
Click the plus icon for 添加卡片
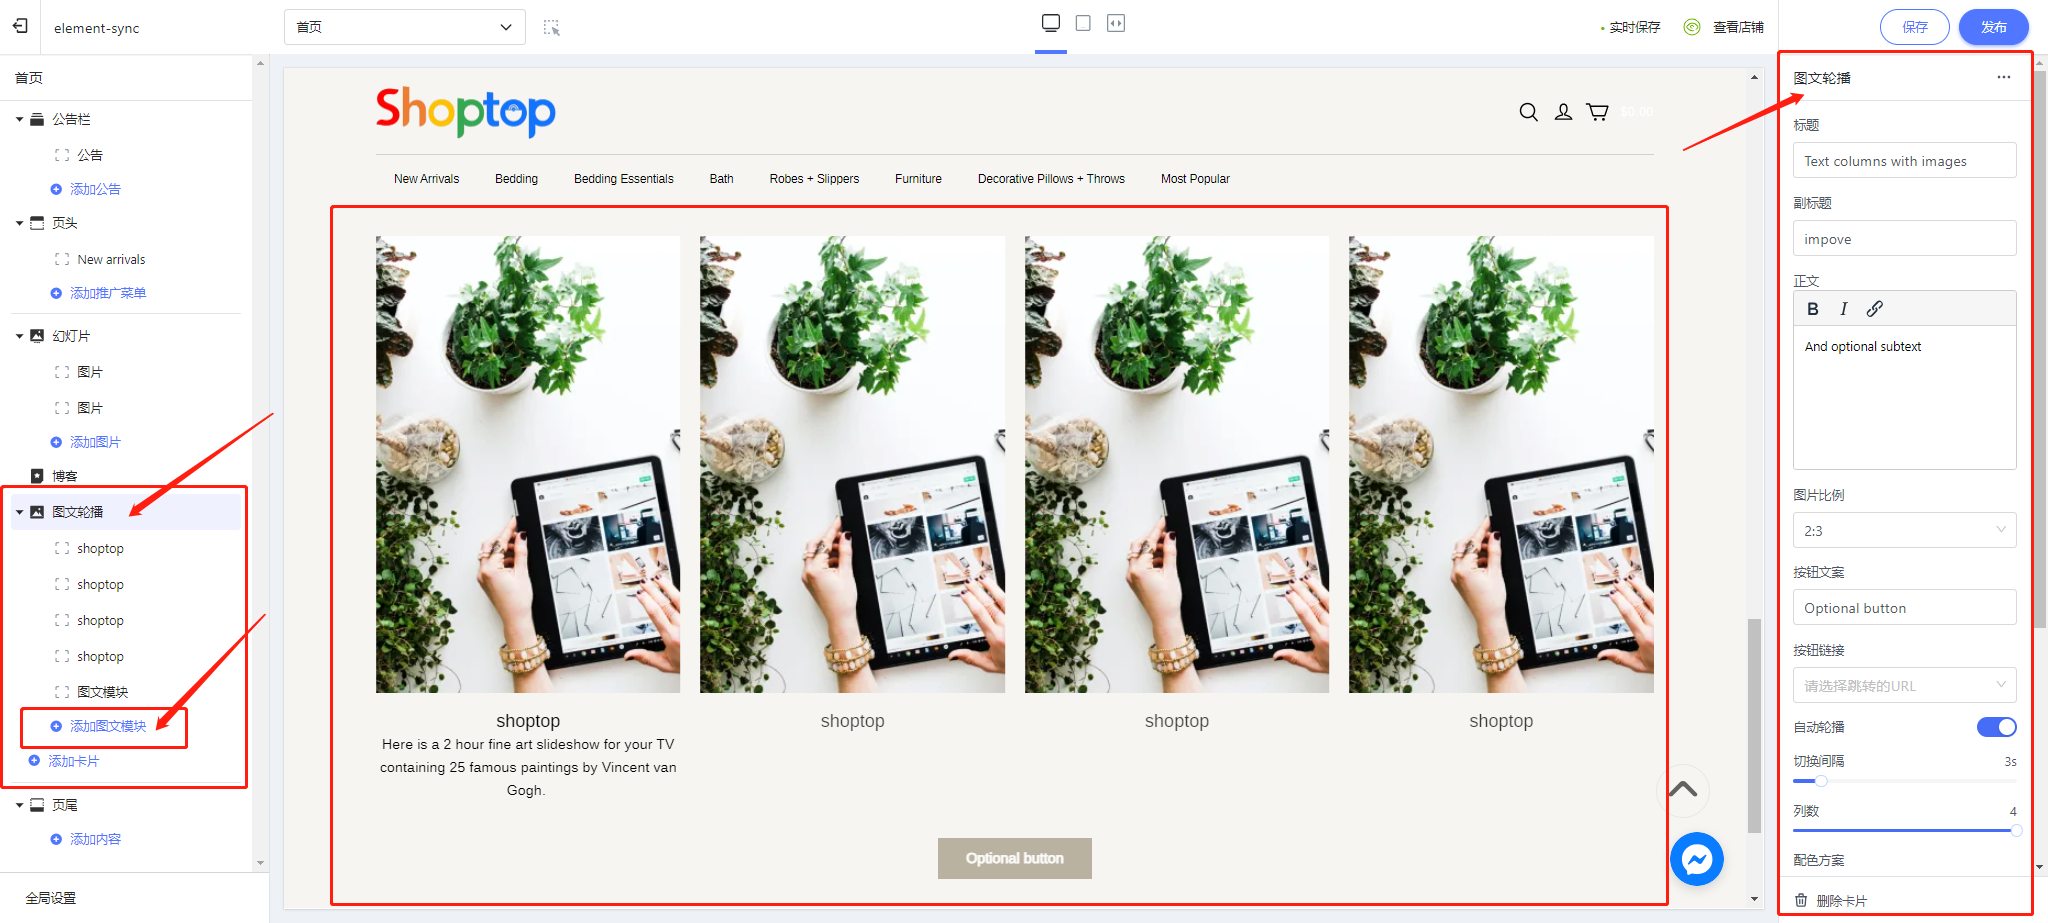tap(34, 761)
